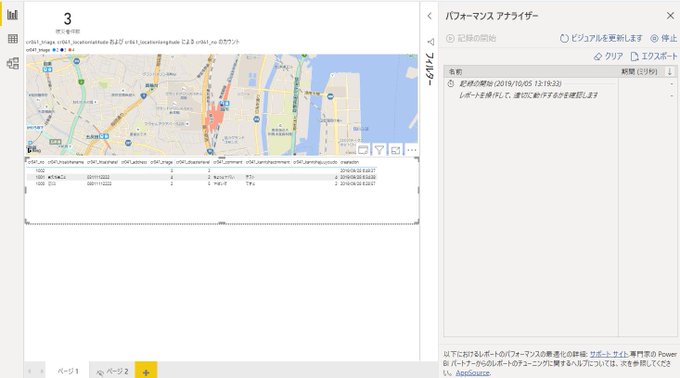Screen dimensions: 680x378
Task: Click the orange legend marker for triage 4
Action: coord(69,50)
